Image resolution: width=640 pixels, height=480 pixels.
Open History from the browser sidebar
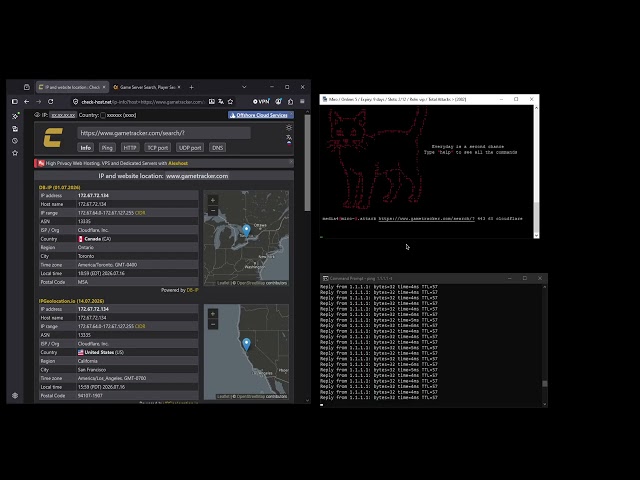(x=15, y=141)
